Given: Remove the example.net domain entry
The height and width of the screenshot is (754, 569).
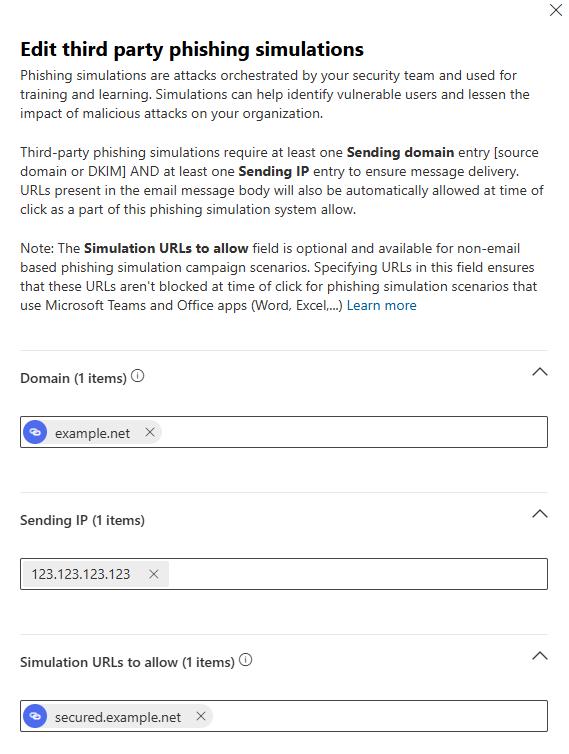Looking at the screenshot, I should [150, 432].
